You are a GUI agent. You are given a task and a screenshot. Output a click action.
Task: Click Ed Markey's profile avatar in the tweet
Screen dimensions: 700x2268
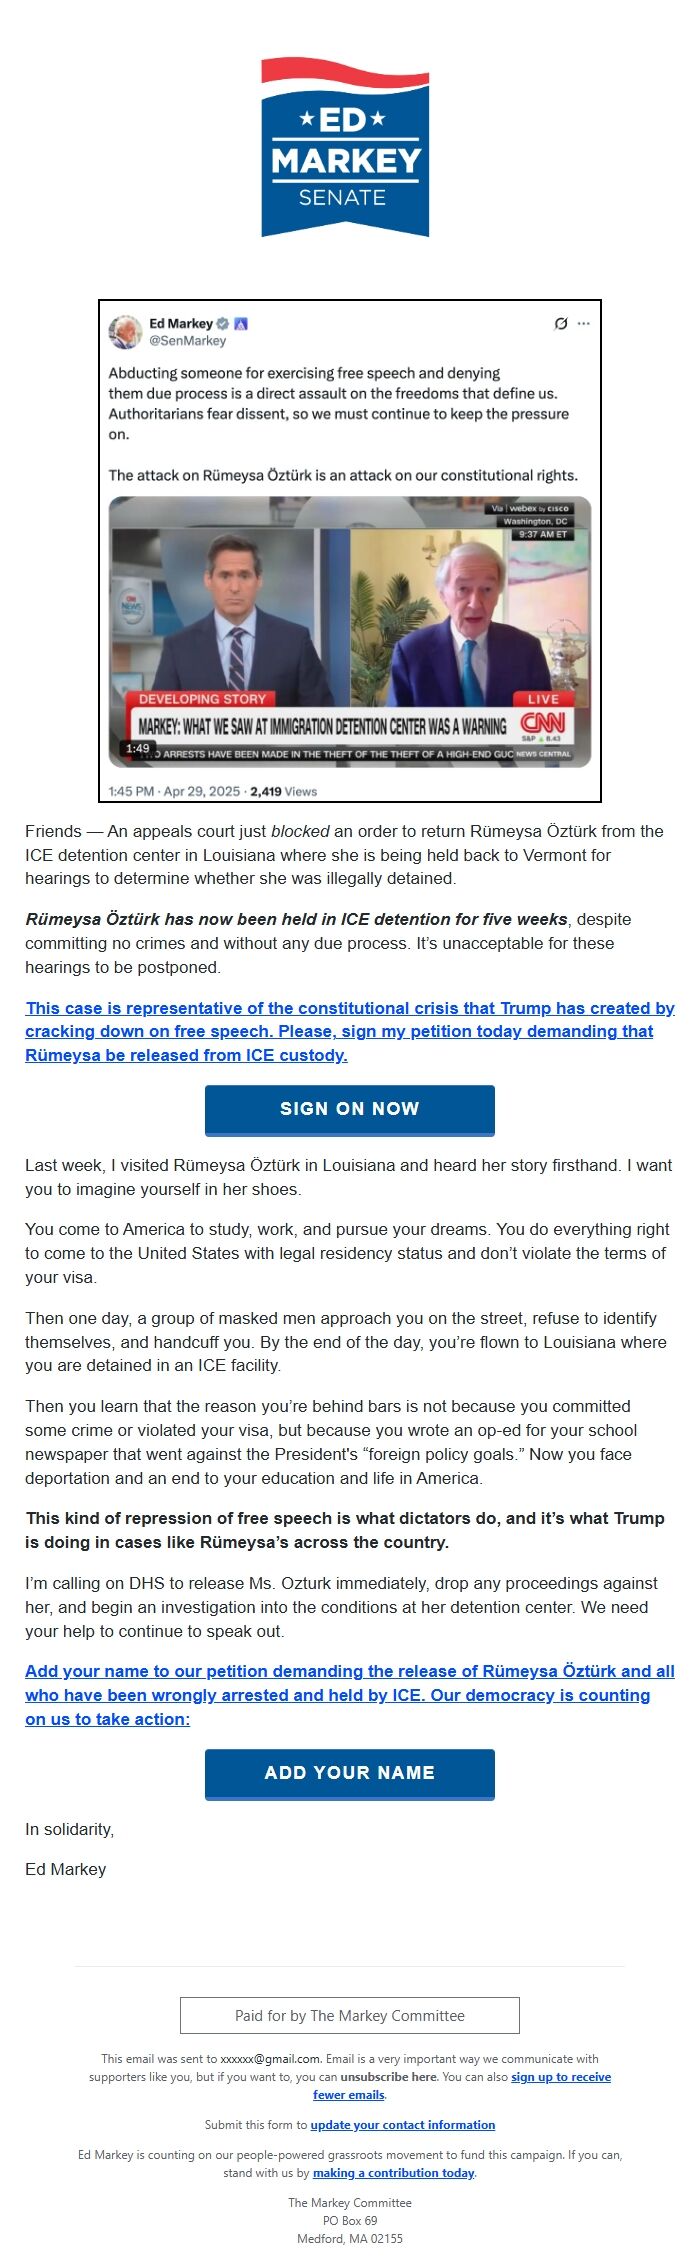point(127,332)
